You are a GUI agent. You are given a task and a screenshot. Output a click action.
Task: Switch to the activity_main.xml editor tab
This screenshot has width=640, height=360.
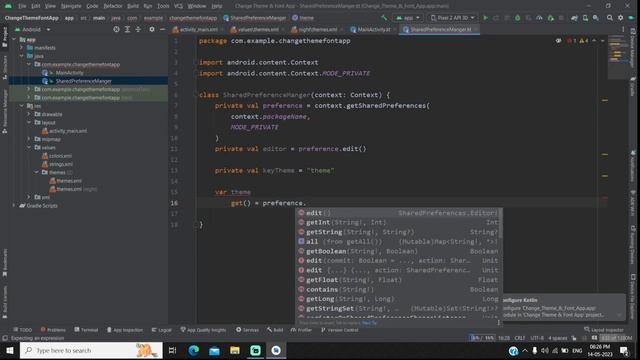(198, 29)
